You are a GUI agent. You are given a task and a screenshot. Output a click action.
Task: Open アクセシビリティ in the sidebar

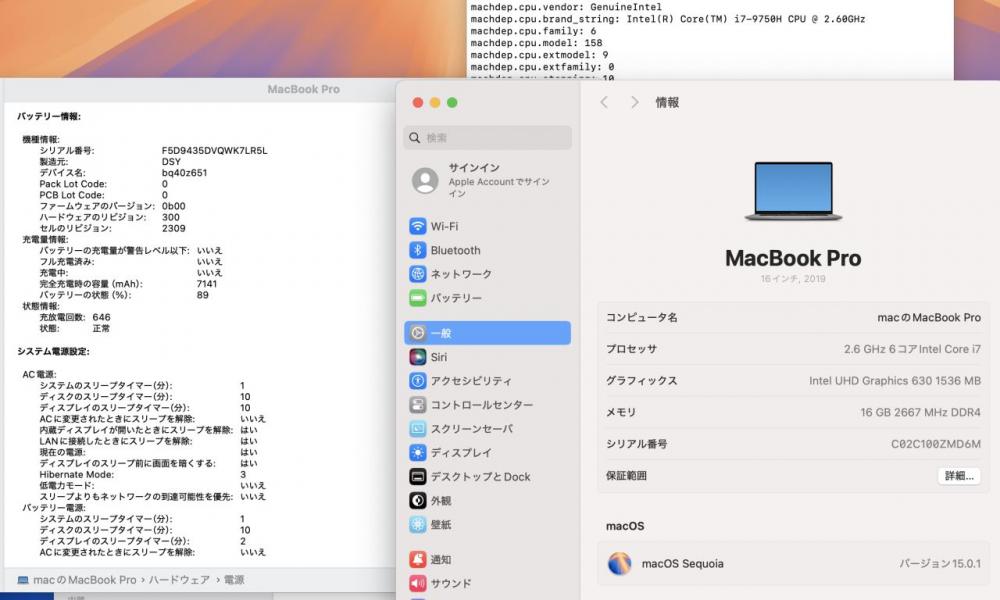coord(487,381)
